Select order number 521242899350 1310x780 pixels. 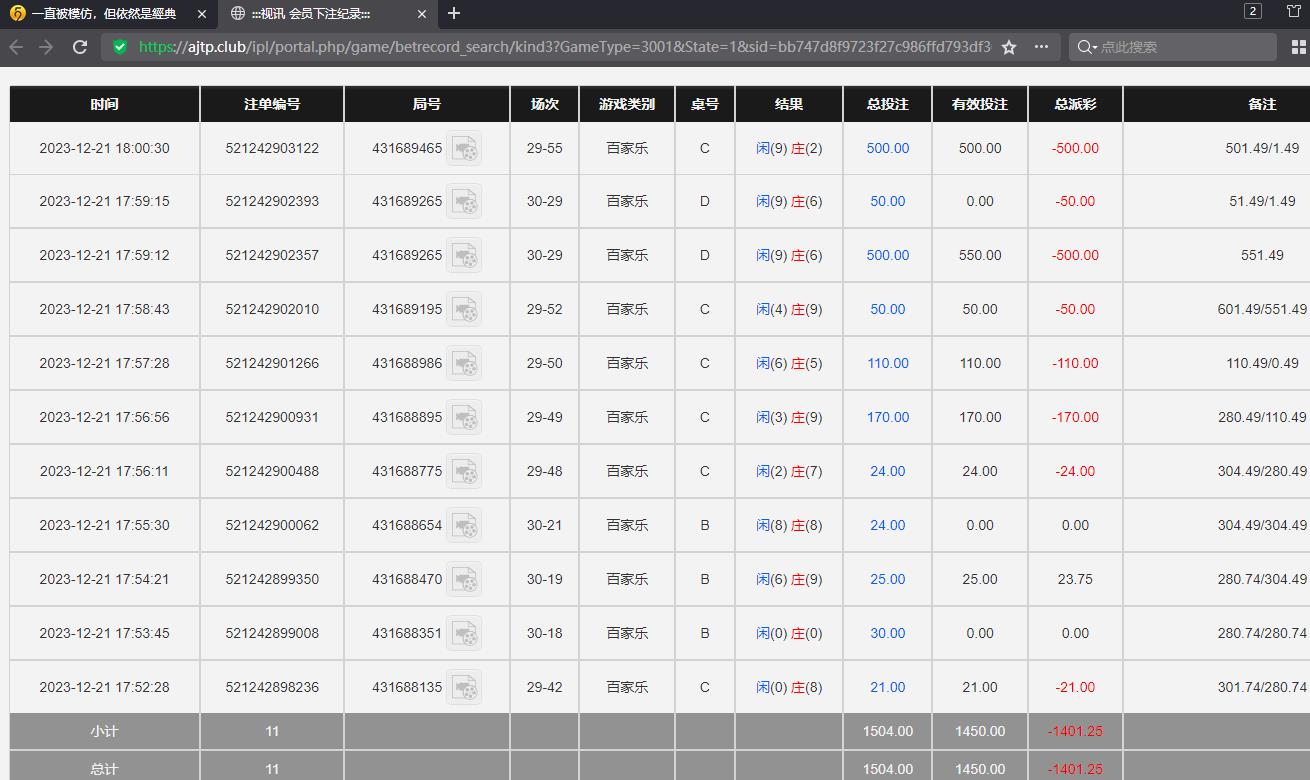tap(272, 579)
